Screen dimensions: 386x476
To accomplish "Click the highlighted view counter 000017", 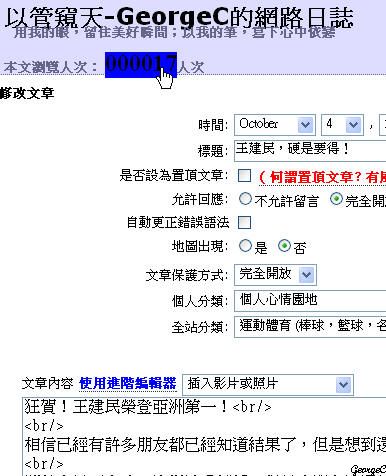I will click(141, 65).
